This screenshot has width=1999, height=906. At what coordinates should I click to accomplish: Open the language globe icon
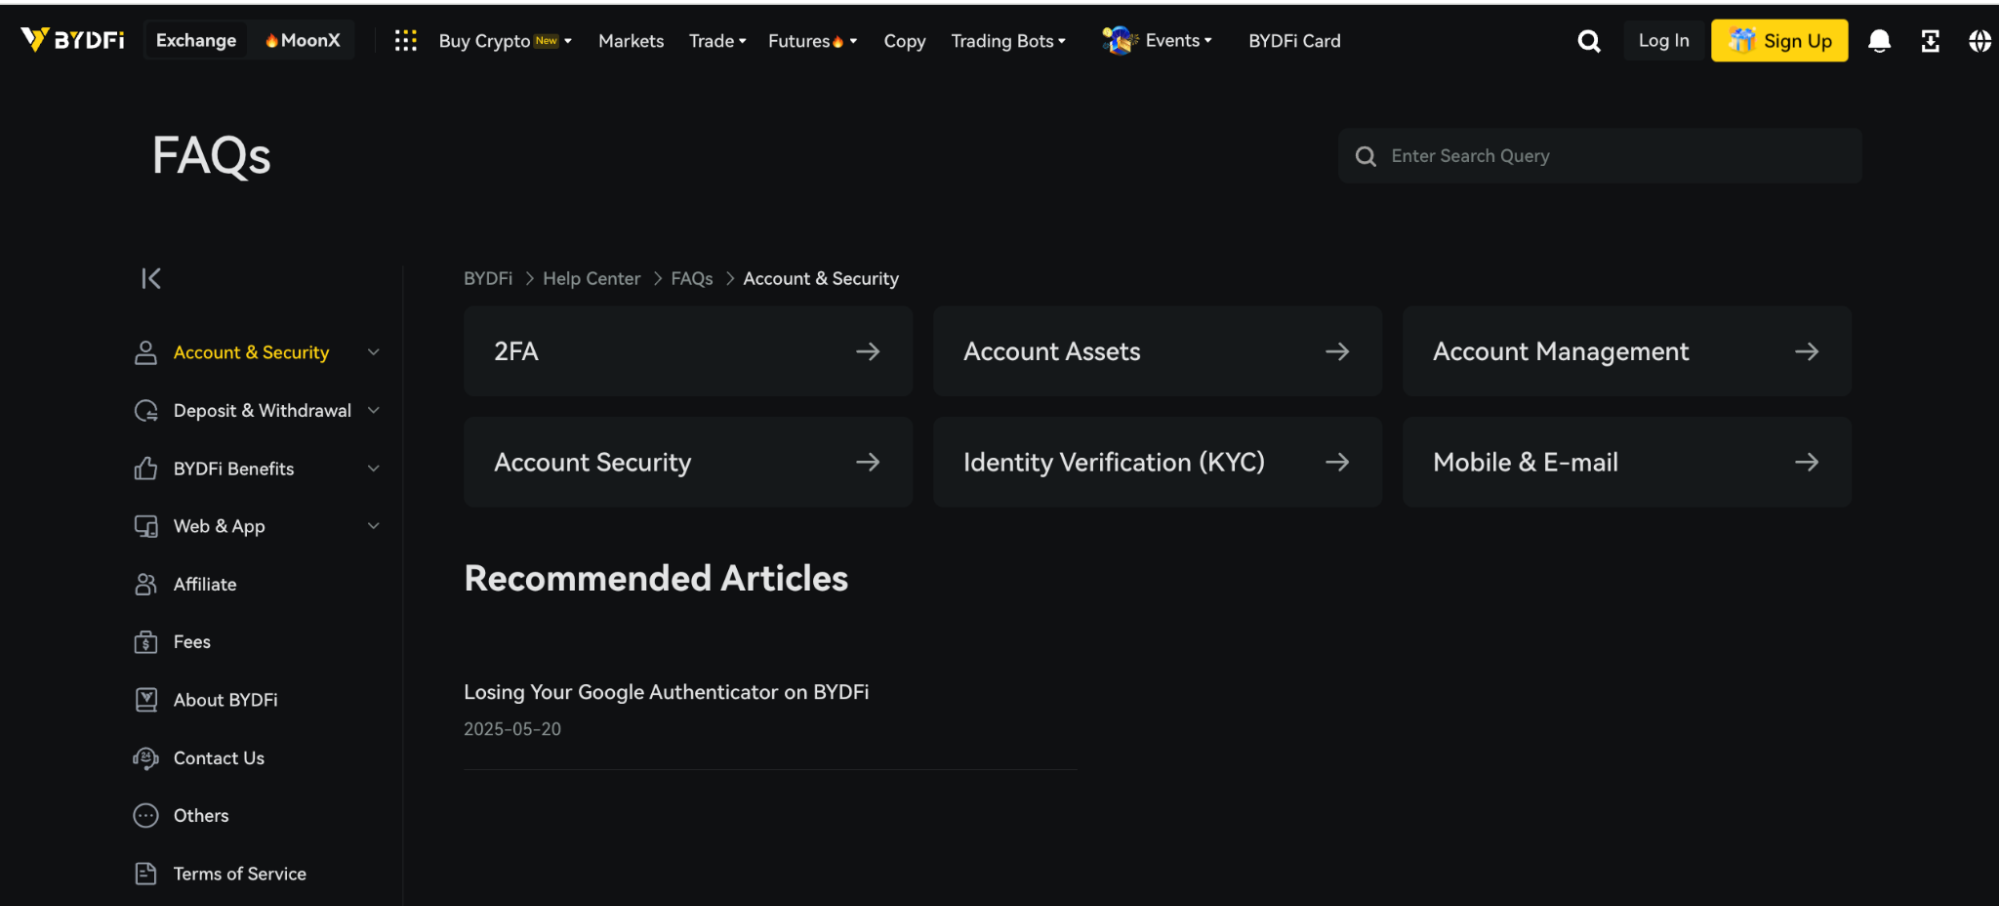pyautogui.click(x=1979, y=41)
